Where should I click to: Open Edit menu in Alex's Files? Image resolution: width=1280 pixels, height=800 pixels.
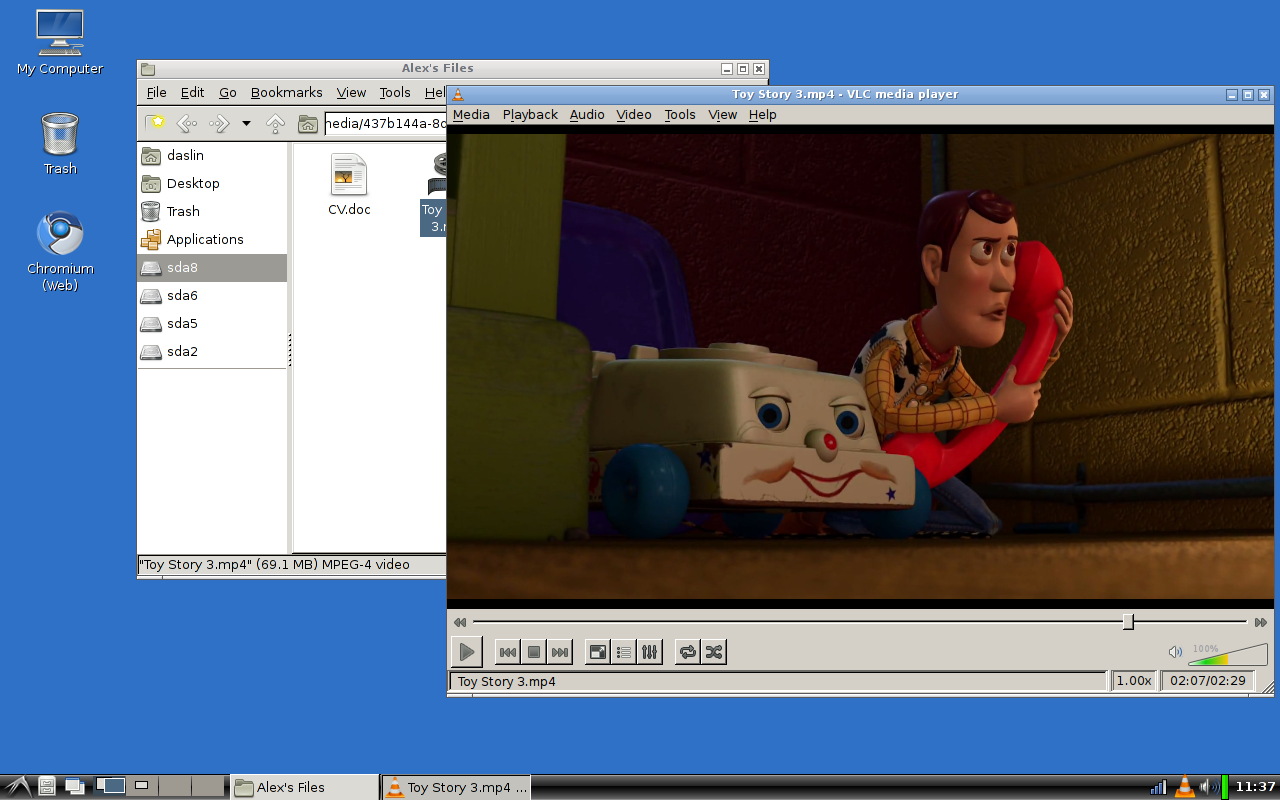click(x=192, y=92)
